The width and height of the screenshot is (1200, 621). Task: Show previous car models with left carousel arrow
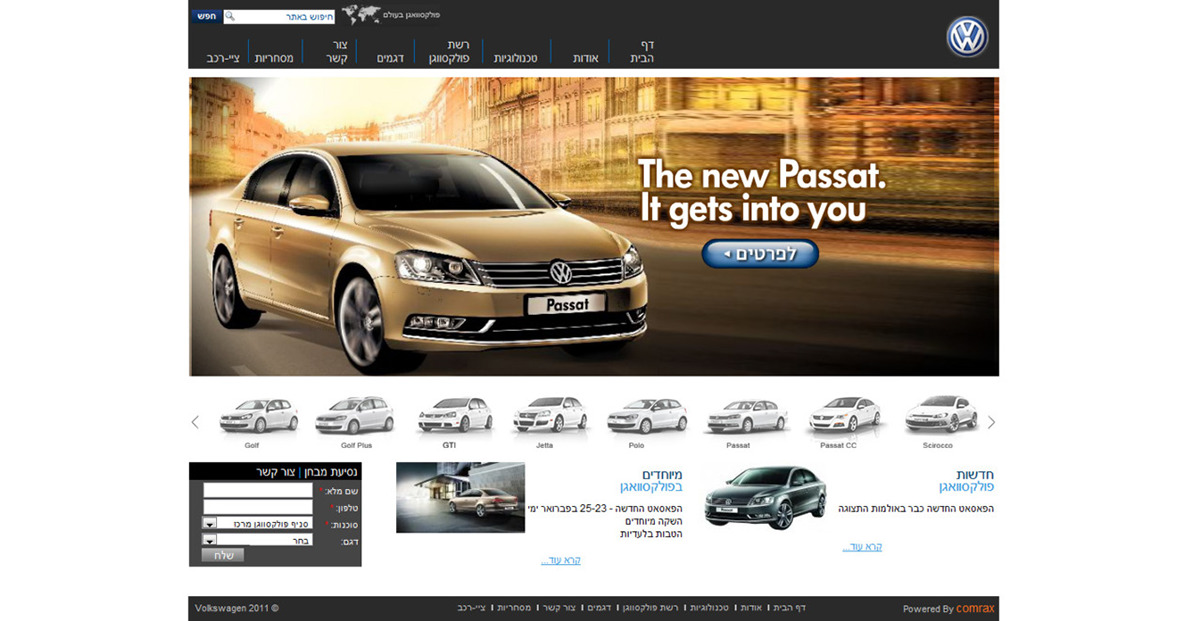coord(195,422)
